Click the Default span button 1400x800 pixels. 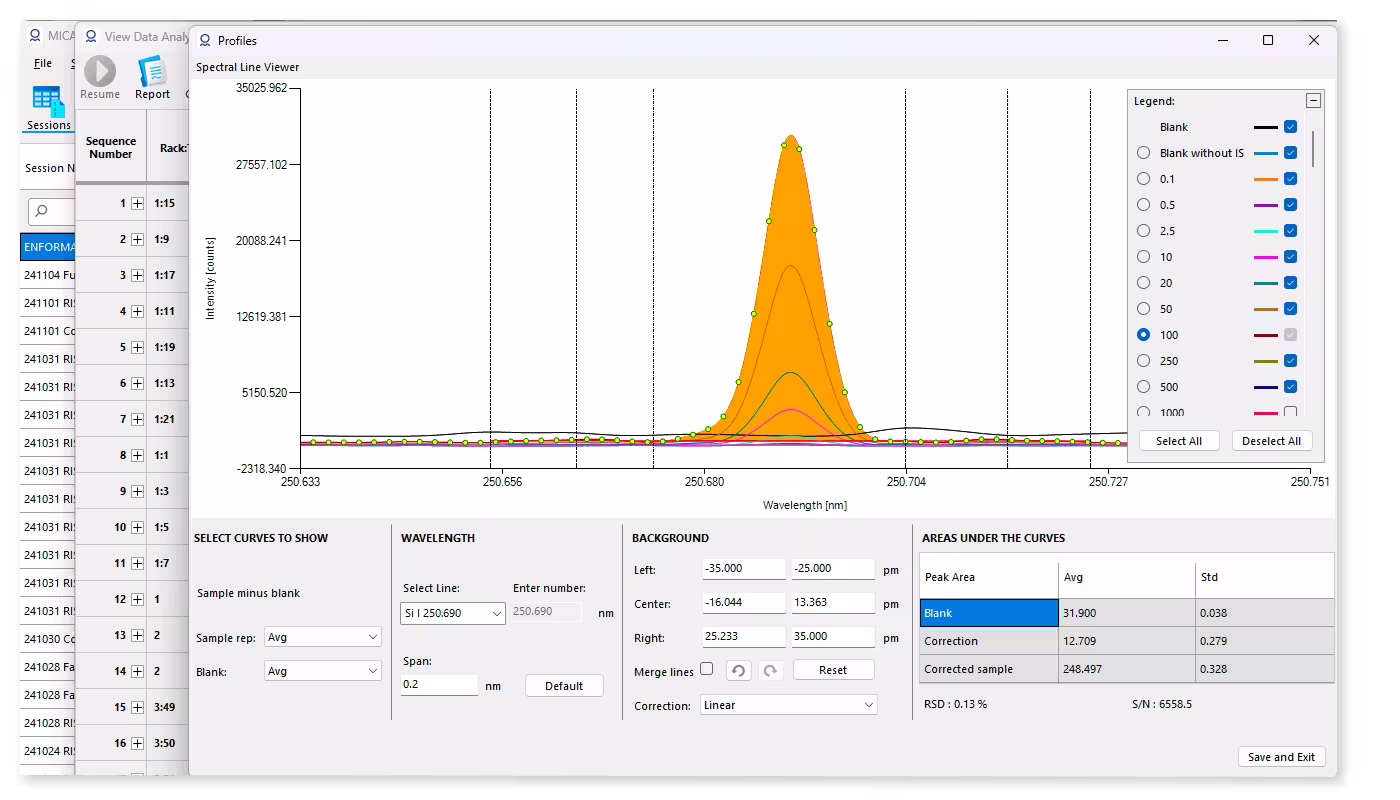tap(564, 686)
